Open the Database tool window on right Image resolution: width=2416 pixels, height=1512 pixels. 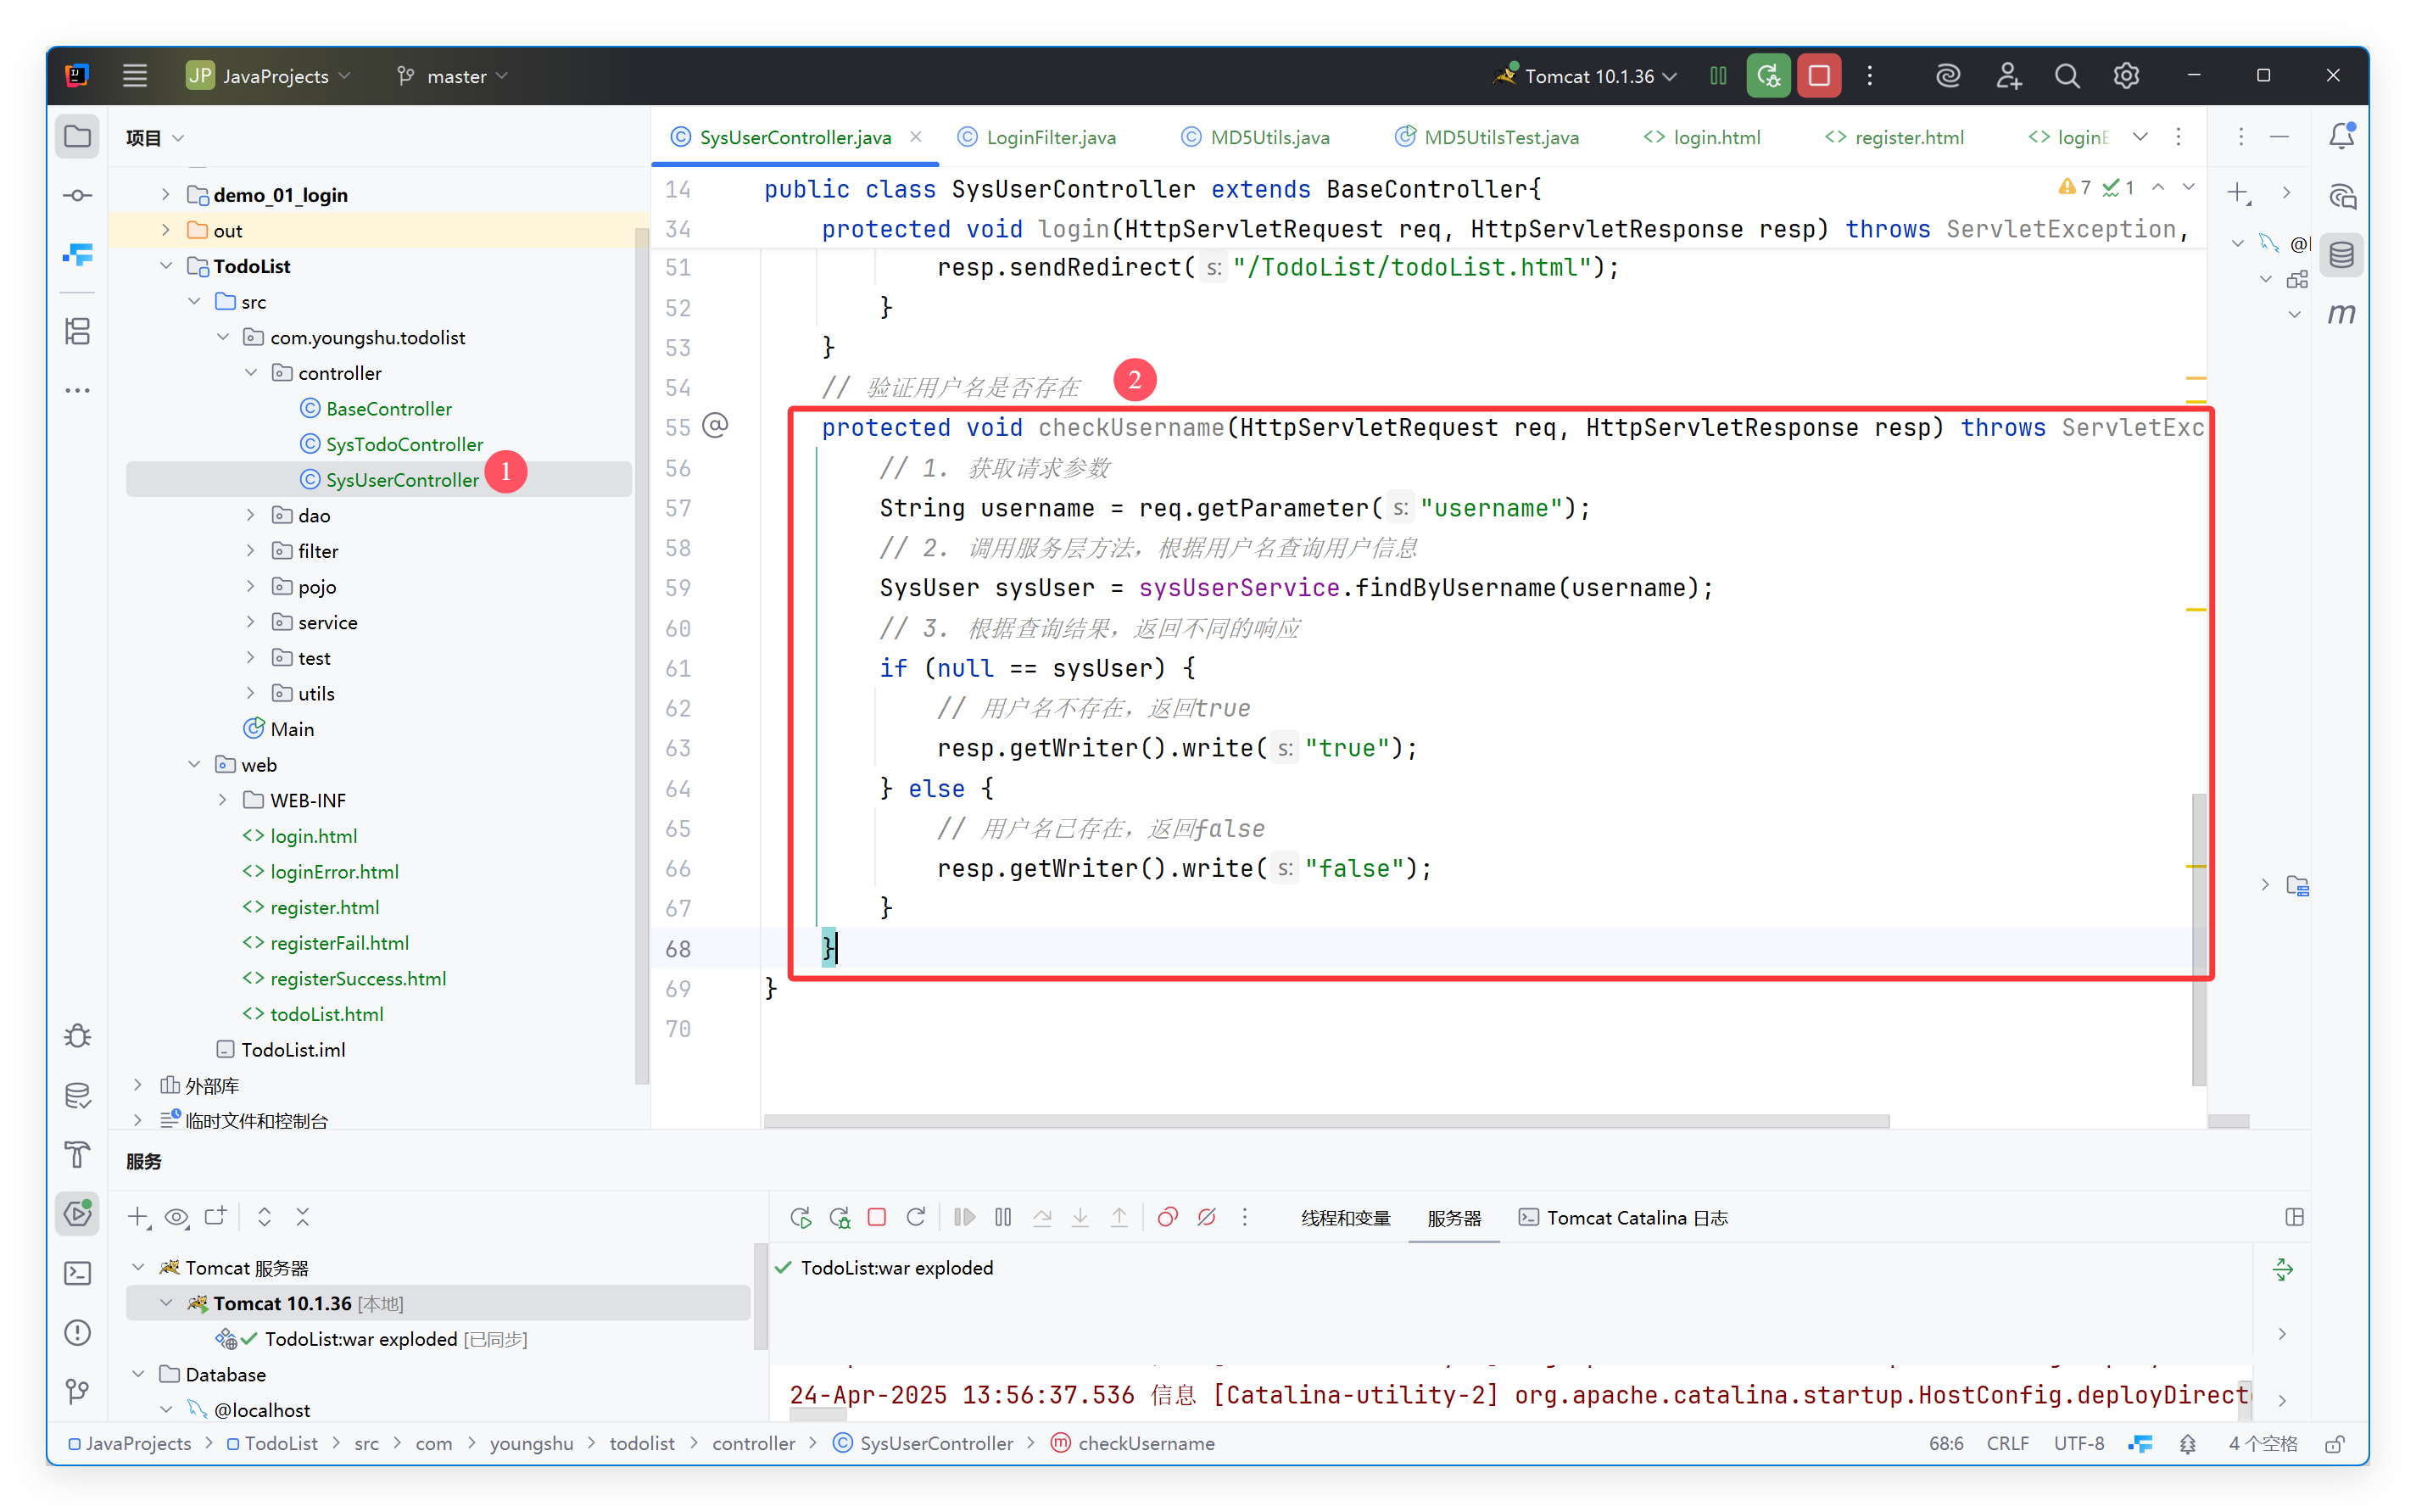pyautogui.click(x=2341, y=255)
